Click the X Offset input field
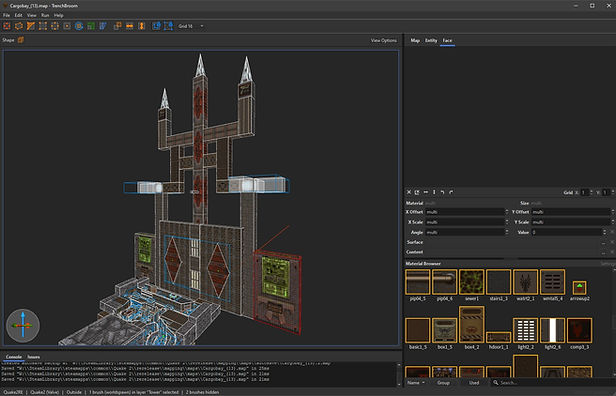 pos(466,212)
